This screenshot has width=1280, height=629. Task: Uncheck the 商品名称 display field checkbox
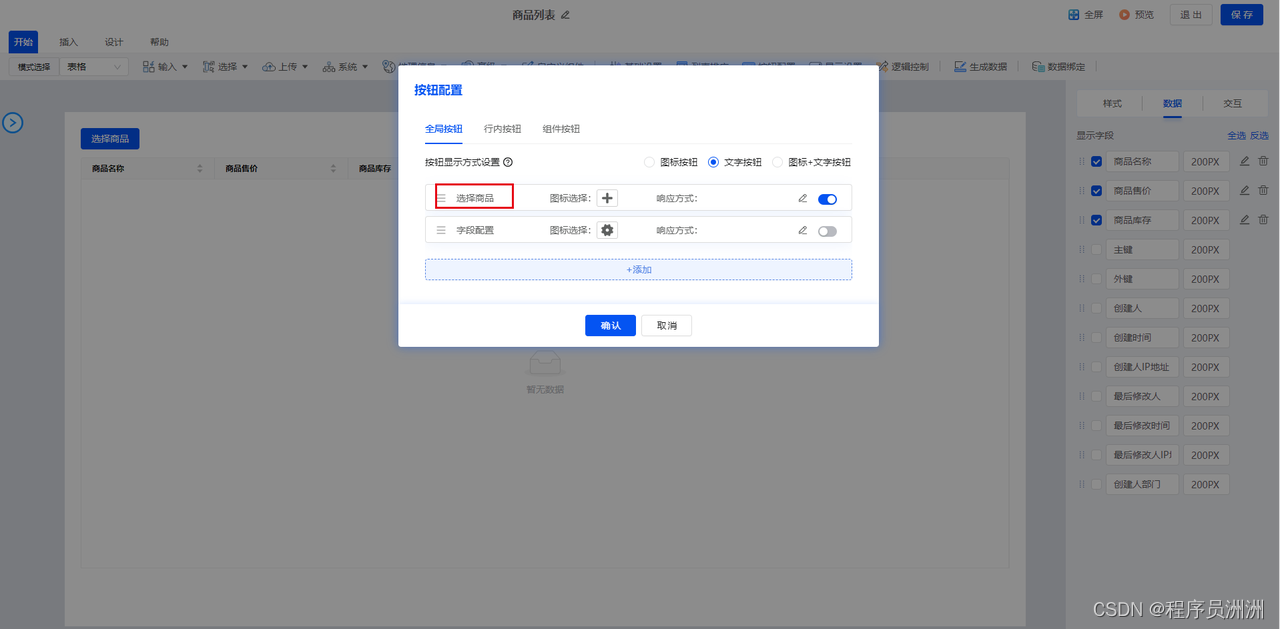tap(1097, 161)
